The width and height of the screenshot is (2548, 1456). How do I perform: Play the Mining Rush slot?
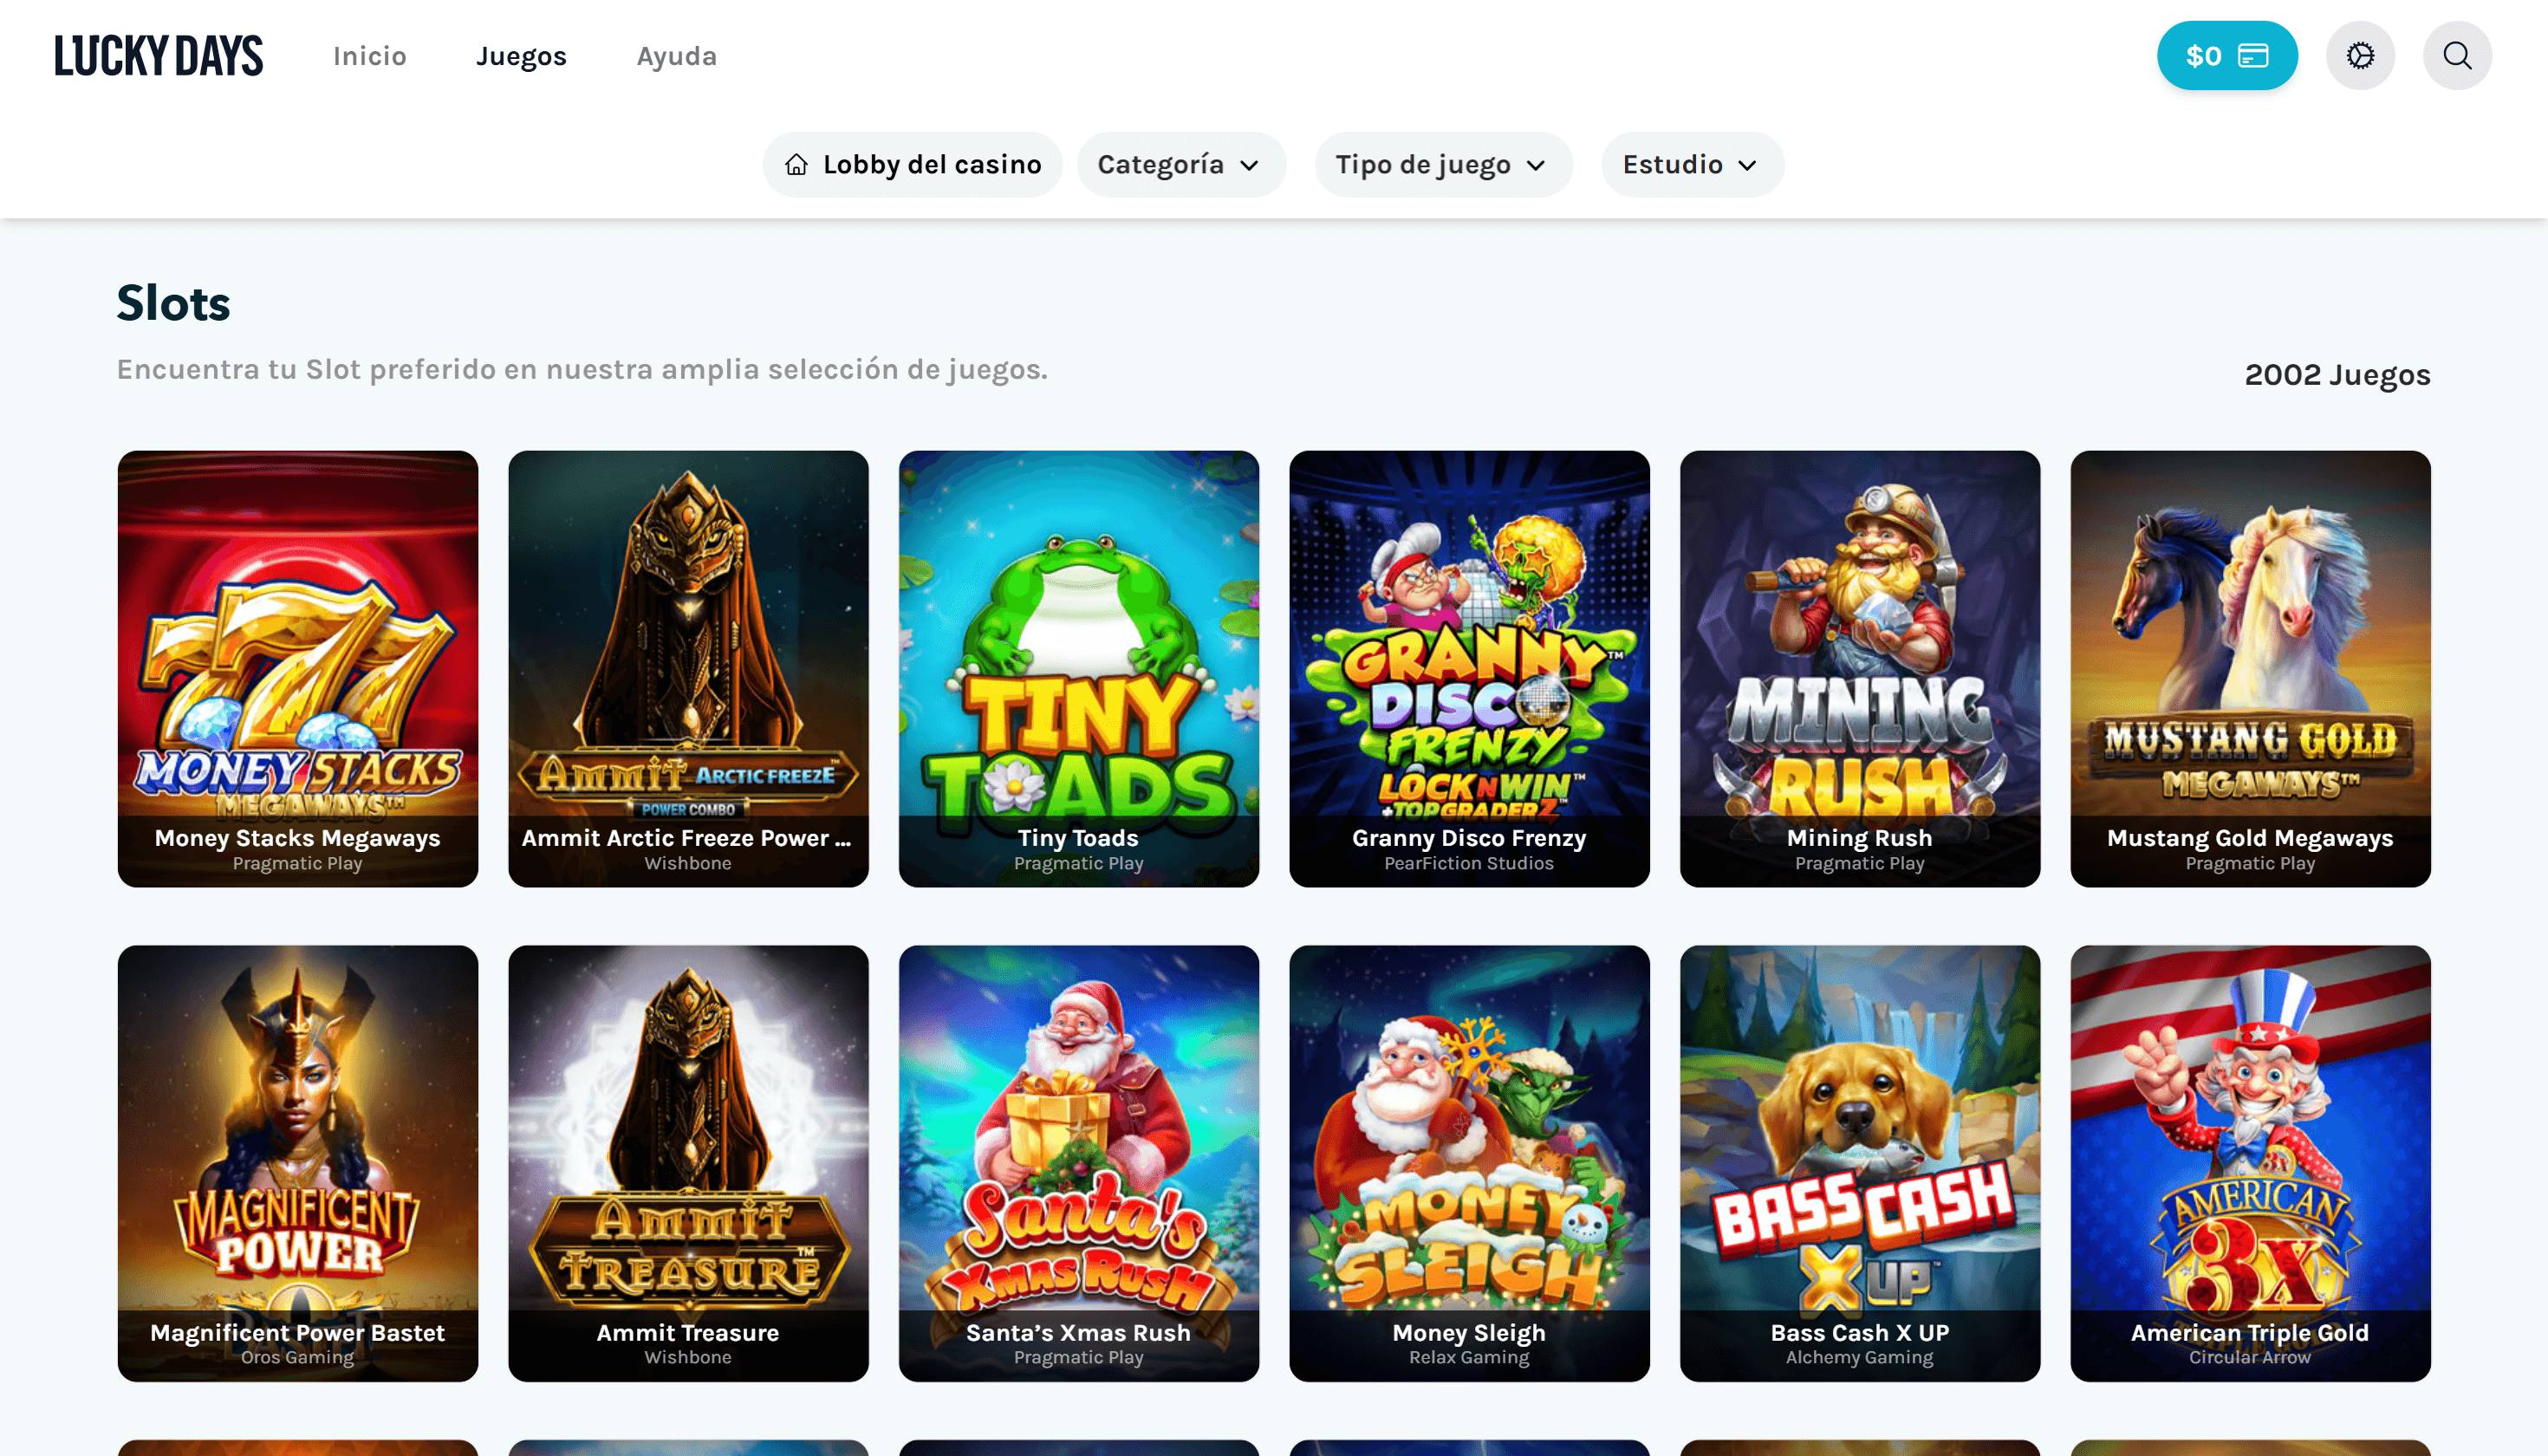click(1859, 668)
